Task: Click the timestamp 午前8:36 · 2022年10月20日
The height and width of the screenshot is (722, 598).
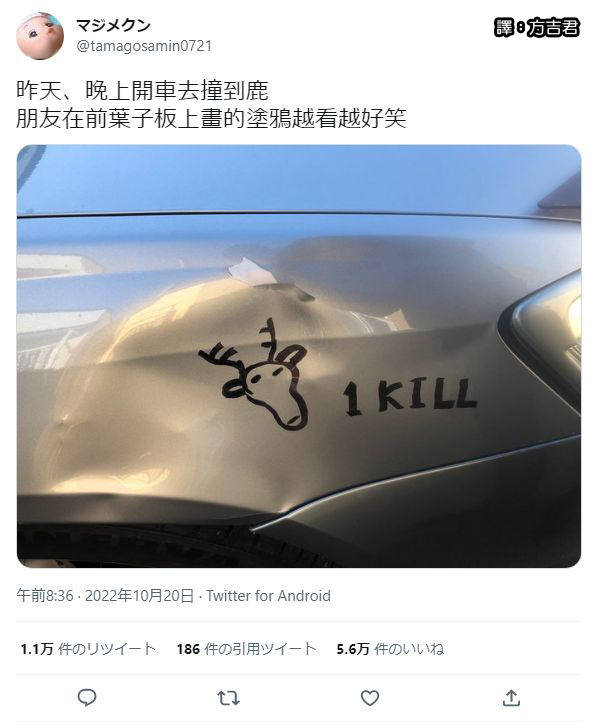Action: pos(105,596)
